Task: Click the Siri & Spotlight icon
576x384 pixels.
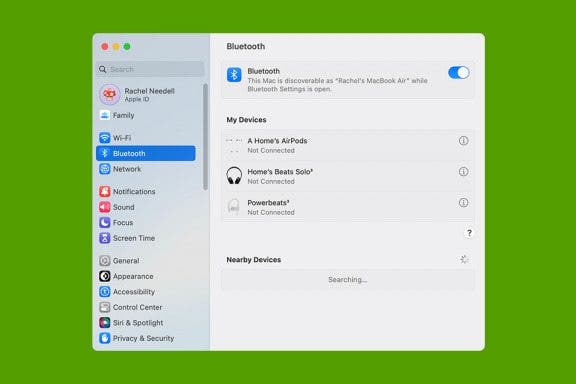Action: click(x=105, y=323)
